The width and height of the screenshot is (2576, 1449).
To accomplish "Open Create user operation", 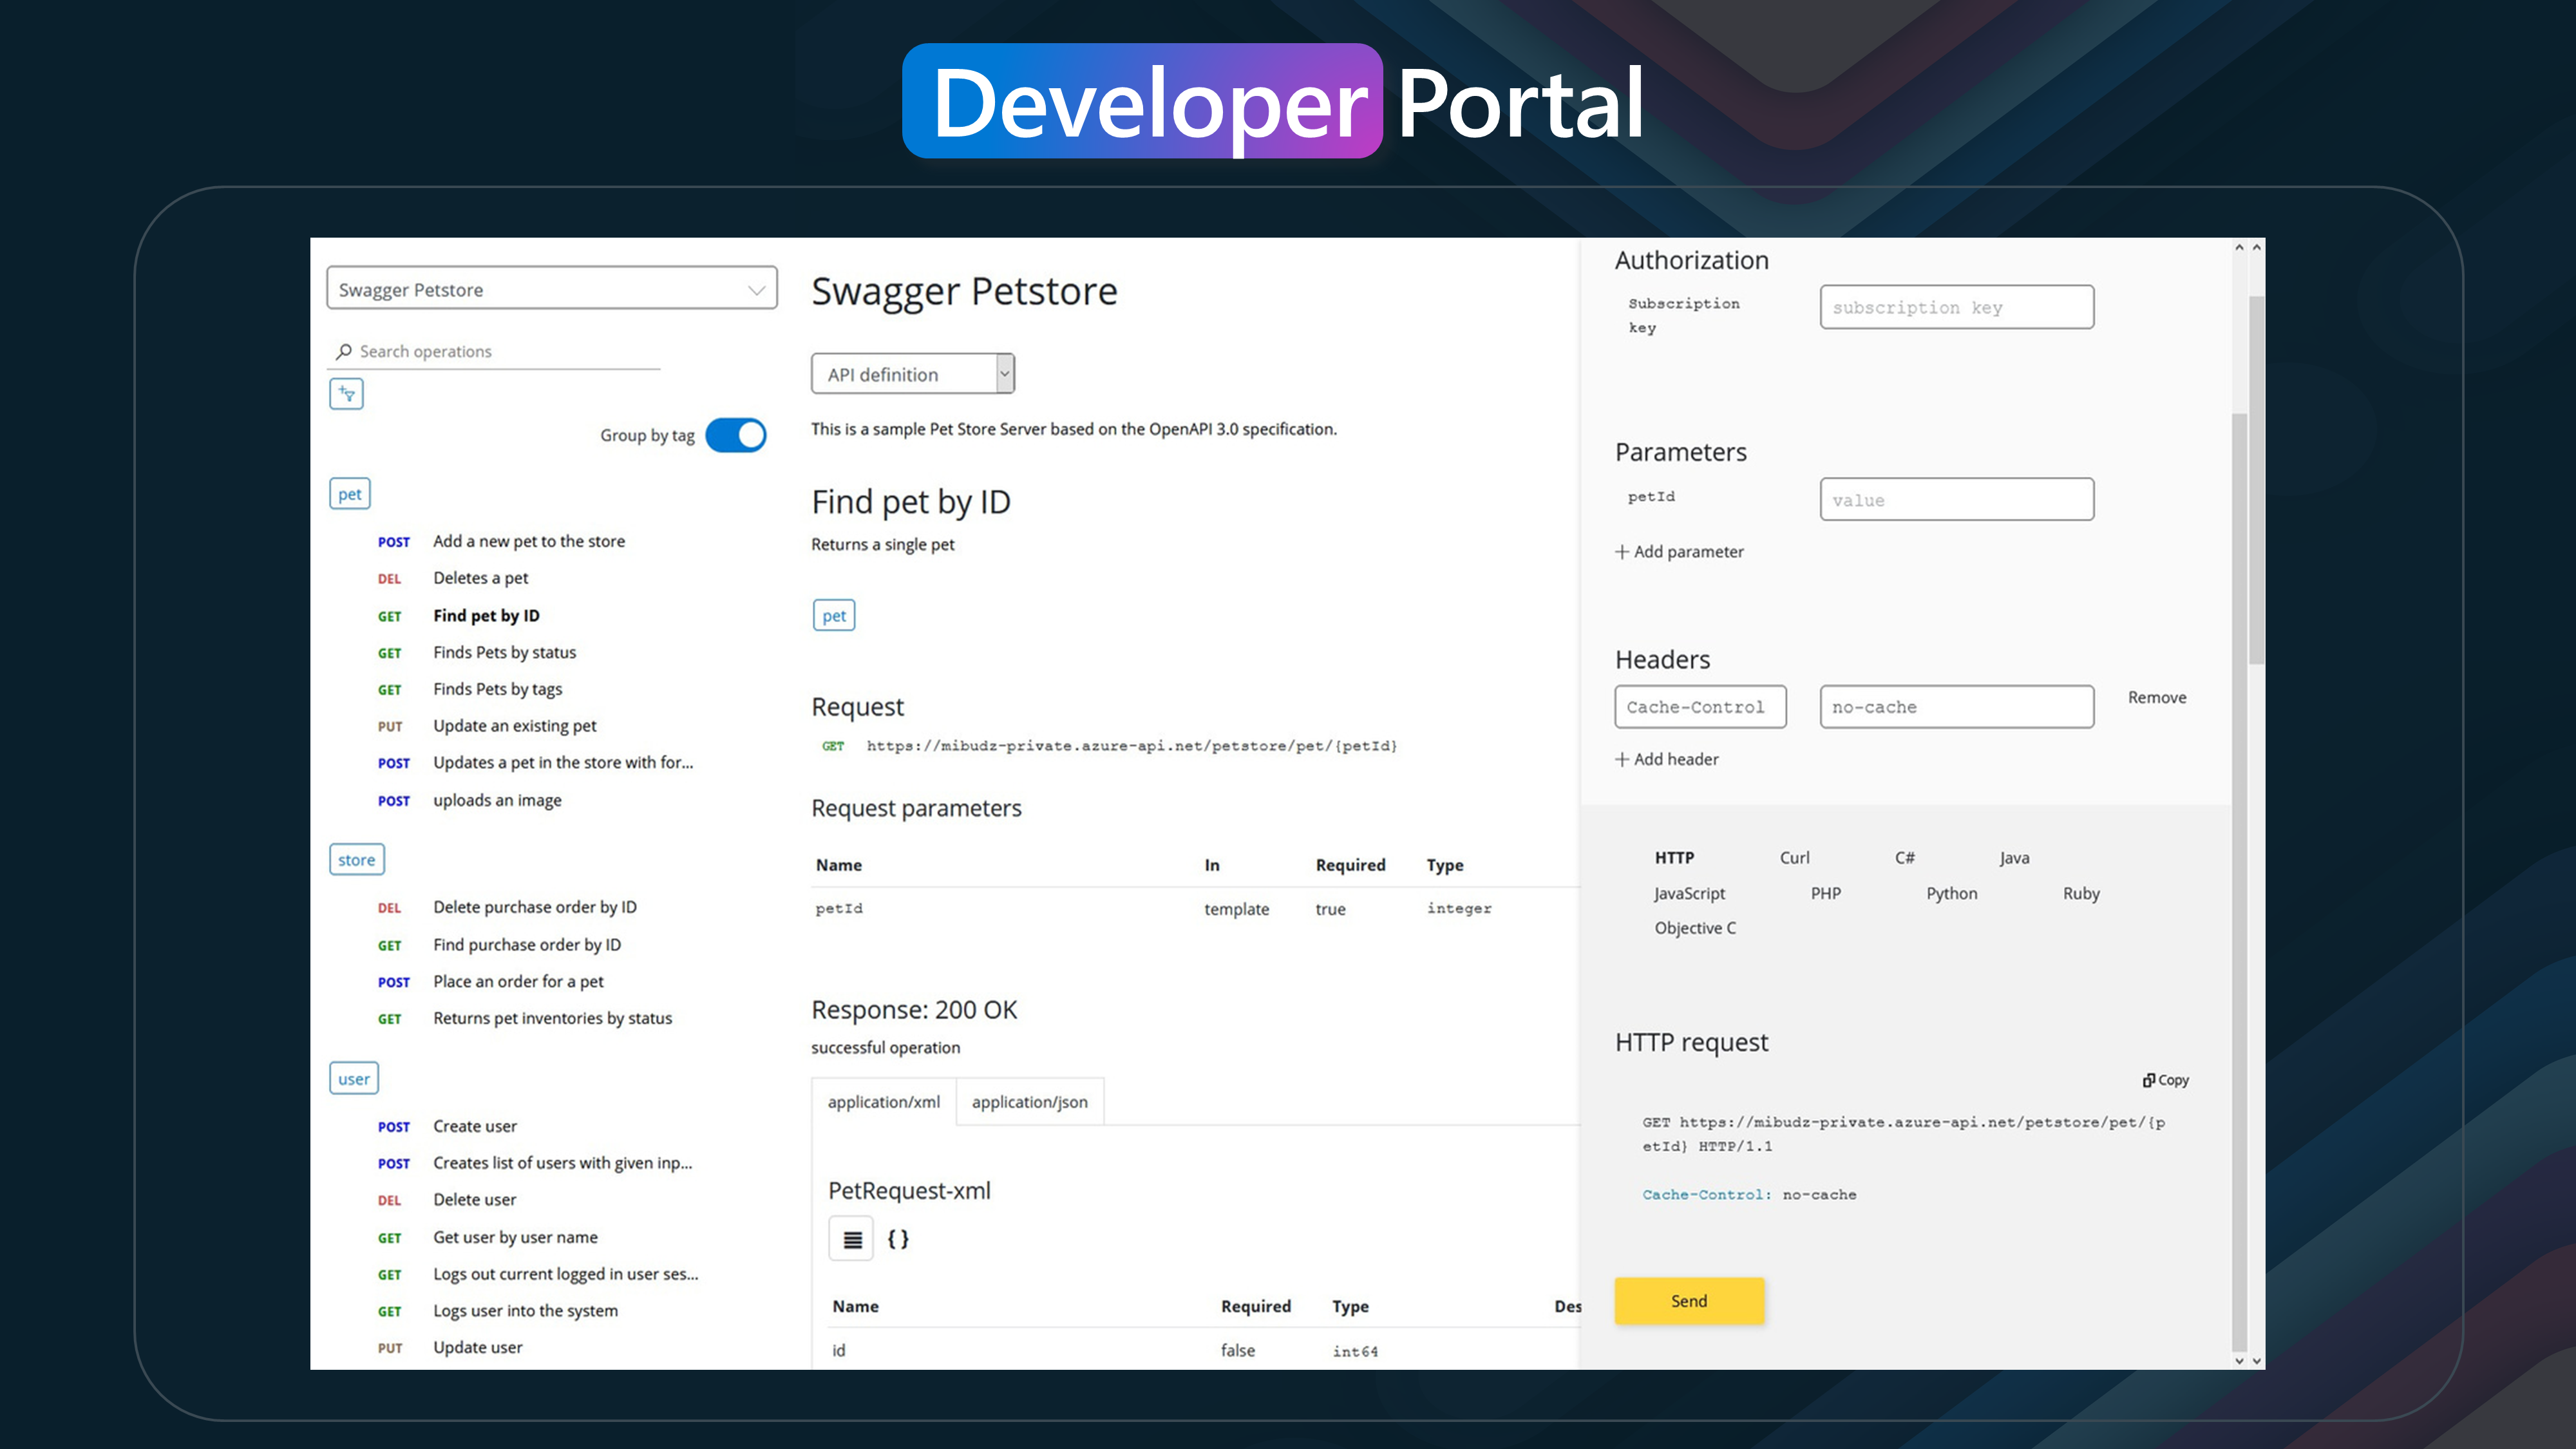I will point(475,1127).
